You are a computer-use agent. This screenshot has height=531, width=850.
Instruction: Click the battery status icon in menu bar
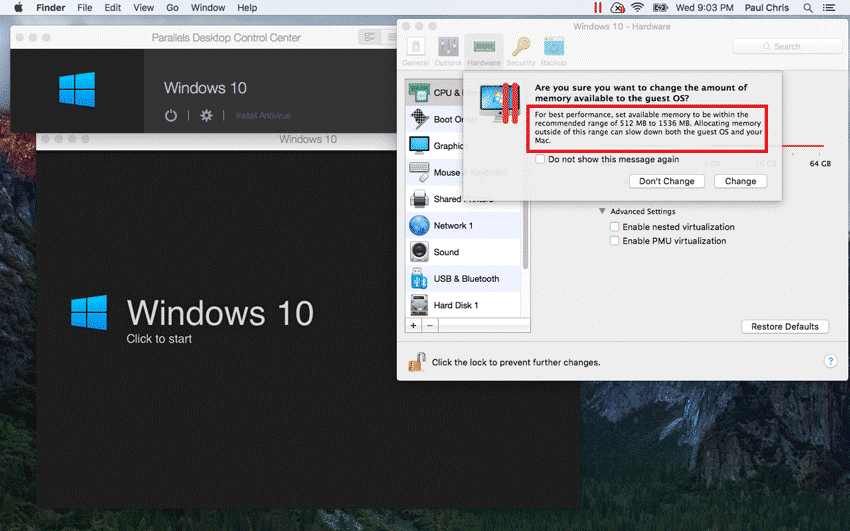(x=660, y=8)
